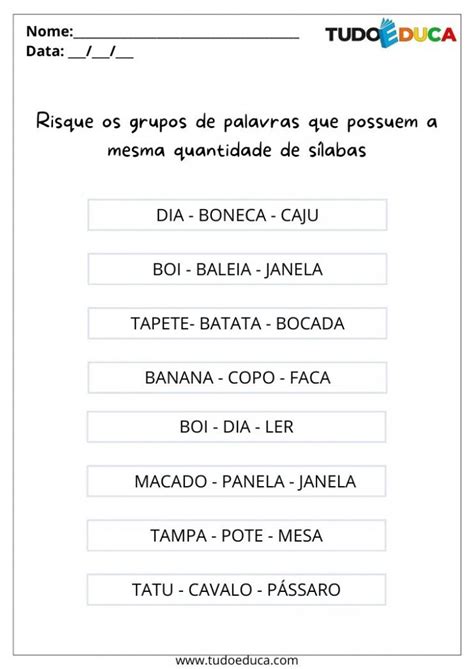Open the www.tudoeduca.com link
This screenshot has width=474, height=669.
[x=237, y=660]
